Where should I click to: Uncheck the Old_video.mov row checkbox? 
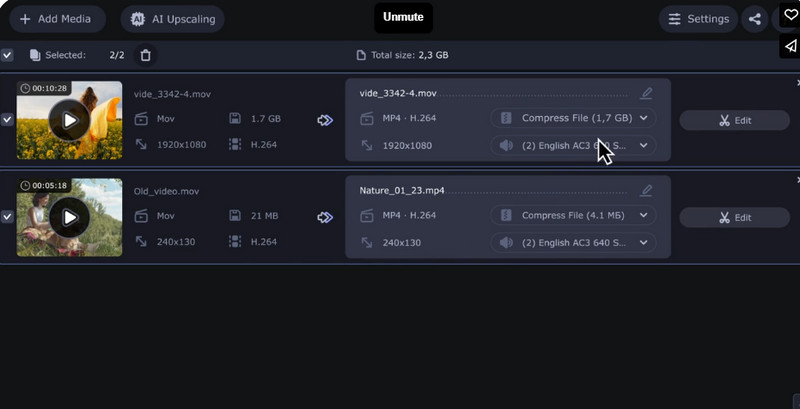7,217
